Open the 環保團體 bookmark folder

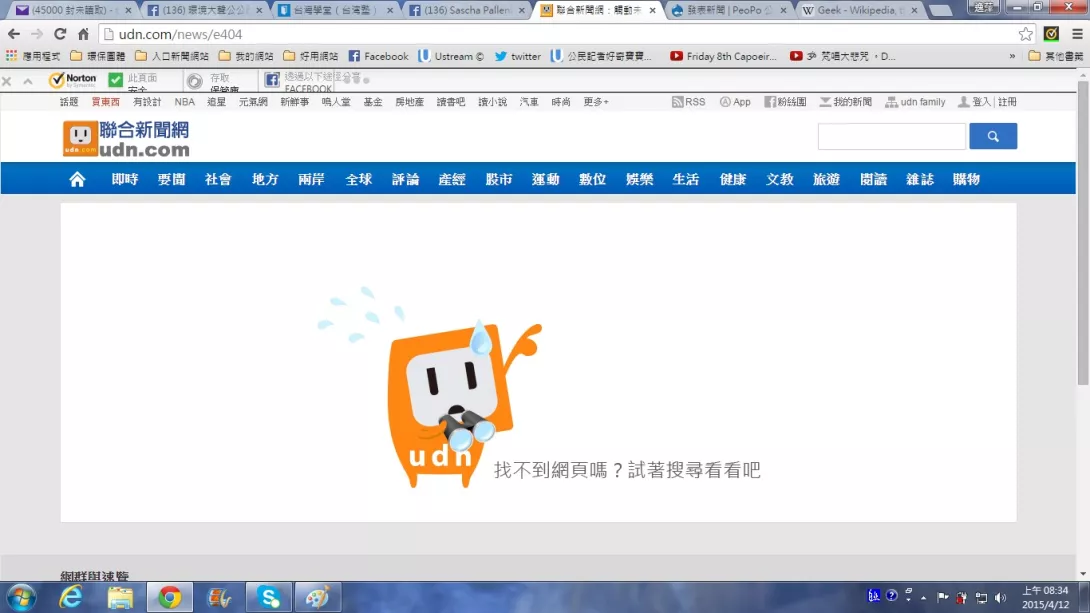click(x=98, y=56)
